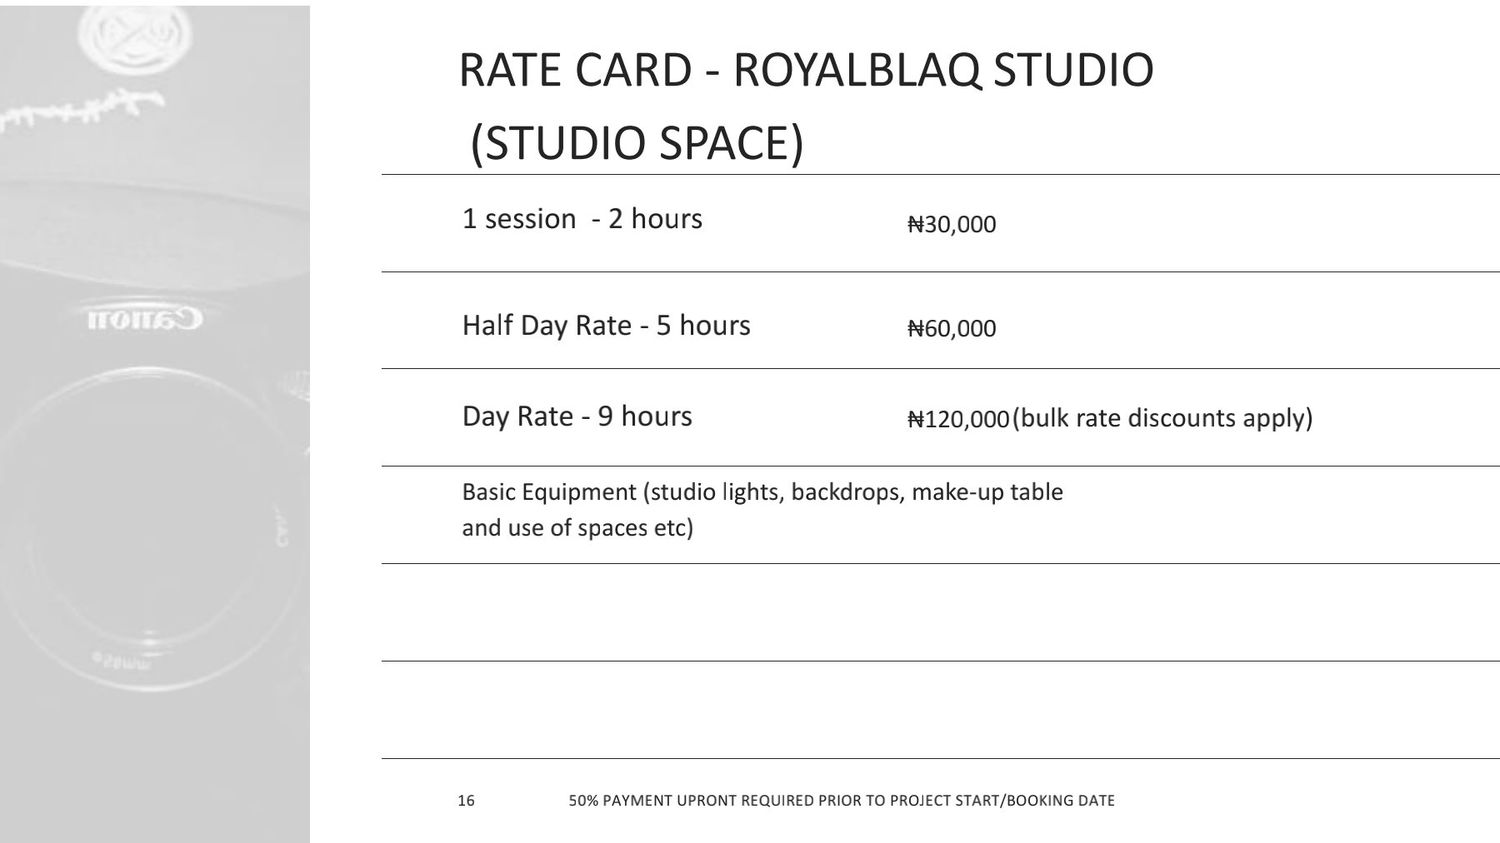1500x843 pixels.
Task: Click the Day Rate - 9 hours label
Action: click(x=577, y=416)
